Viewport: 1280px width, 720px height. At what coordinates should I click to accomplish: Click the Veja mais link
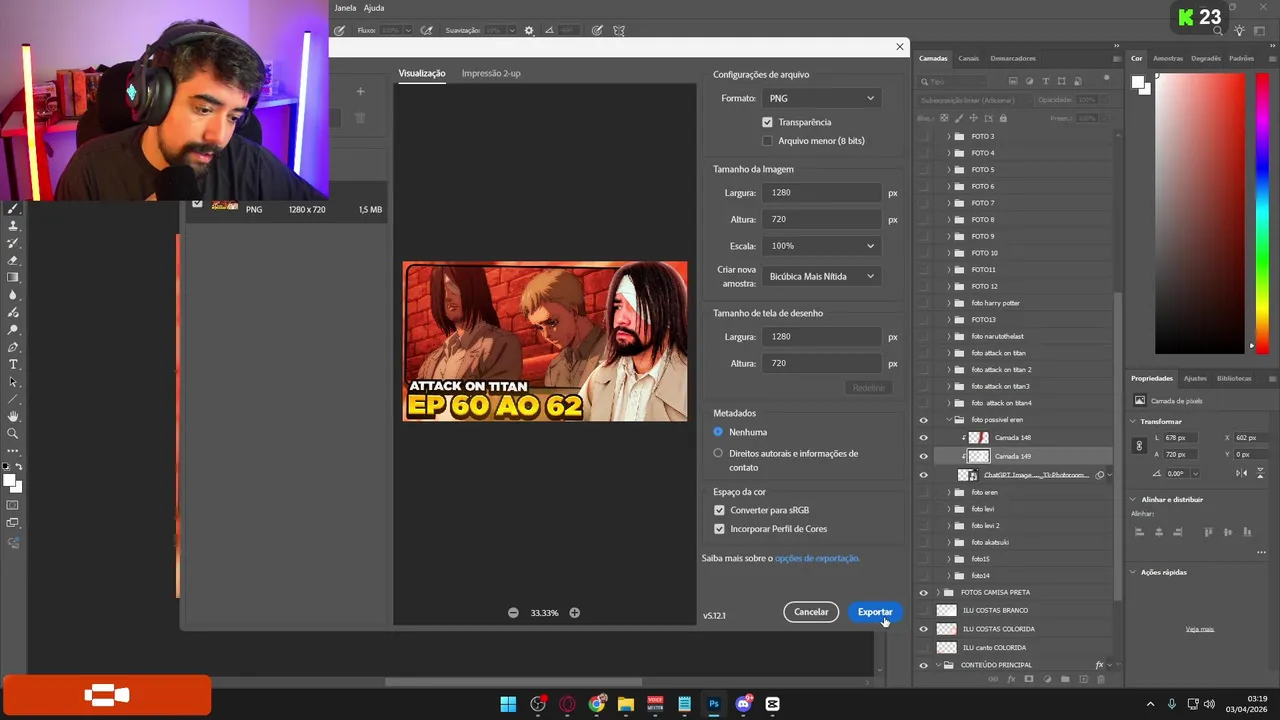(x=1200, y=629)
